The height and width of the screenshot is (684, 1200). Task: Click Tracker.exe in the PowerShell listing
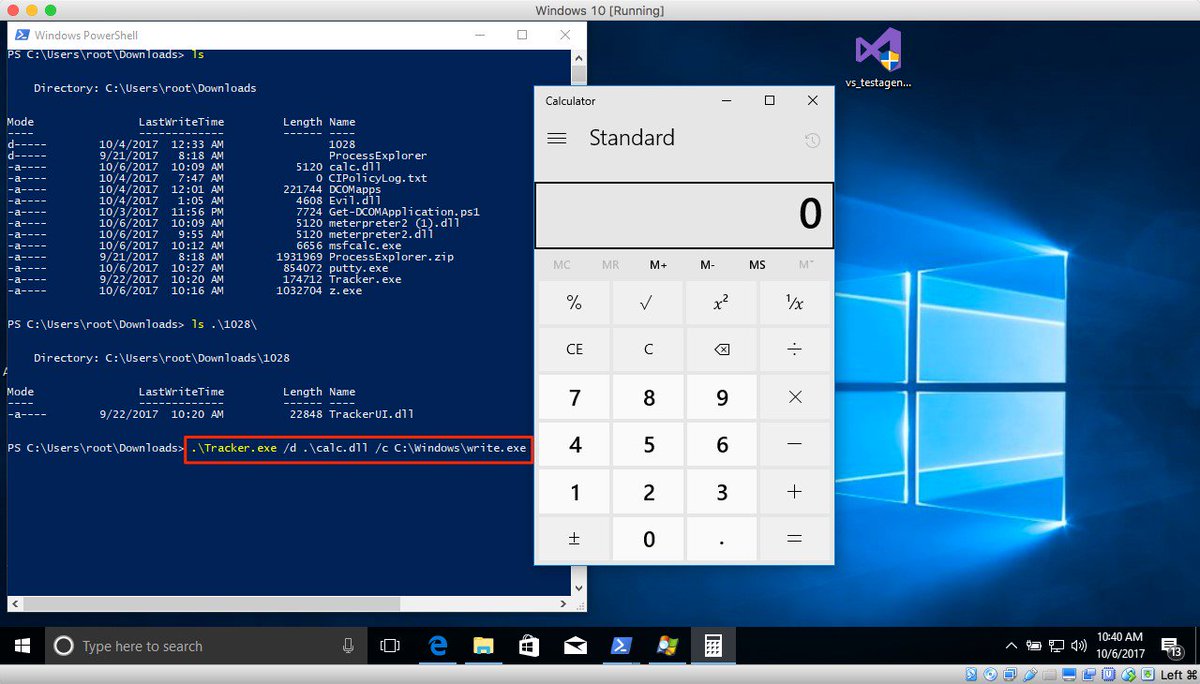[x=365, y=279]
